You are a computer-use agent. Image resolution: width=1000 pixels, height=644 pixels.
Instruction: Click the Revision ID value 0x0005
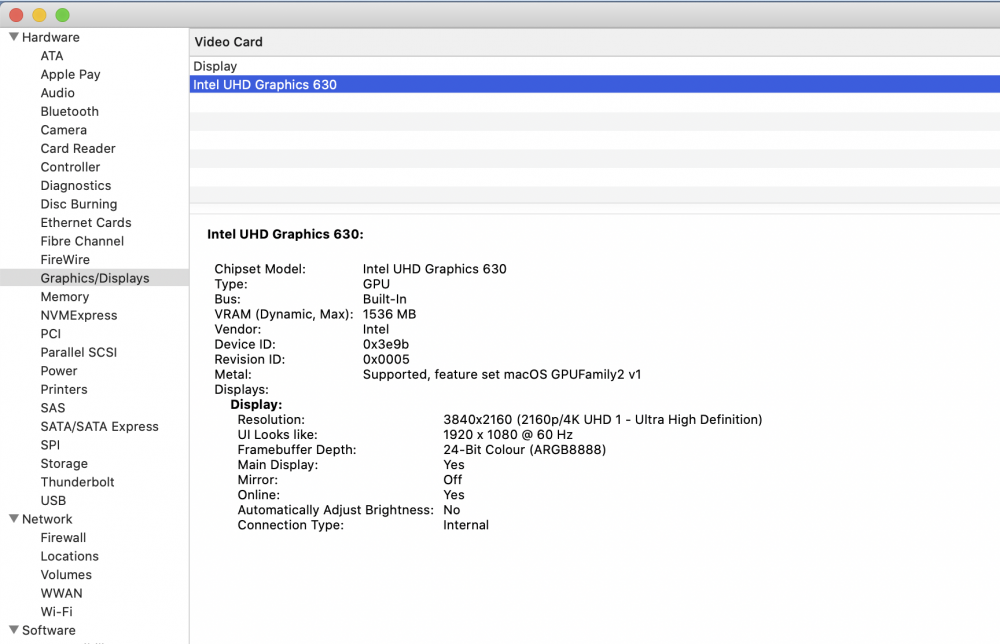[386, 360]
